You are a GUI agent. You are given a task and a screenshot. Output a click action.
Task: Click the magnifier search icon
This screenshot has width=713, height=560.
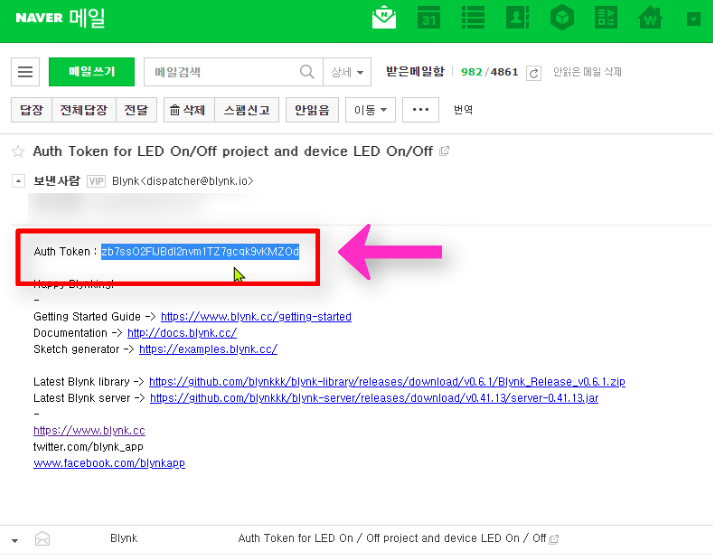[x=307, y=72]
